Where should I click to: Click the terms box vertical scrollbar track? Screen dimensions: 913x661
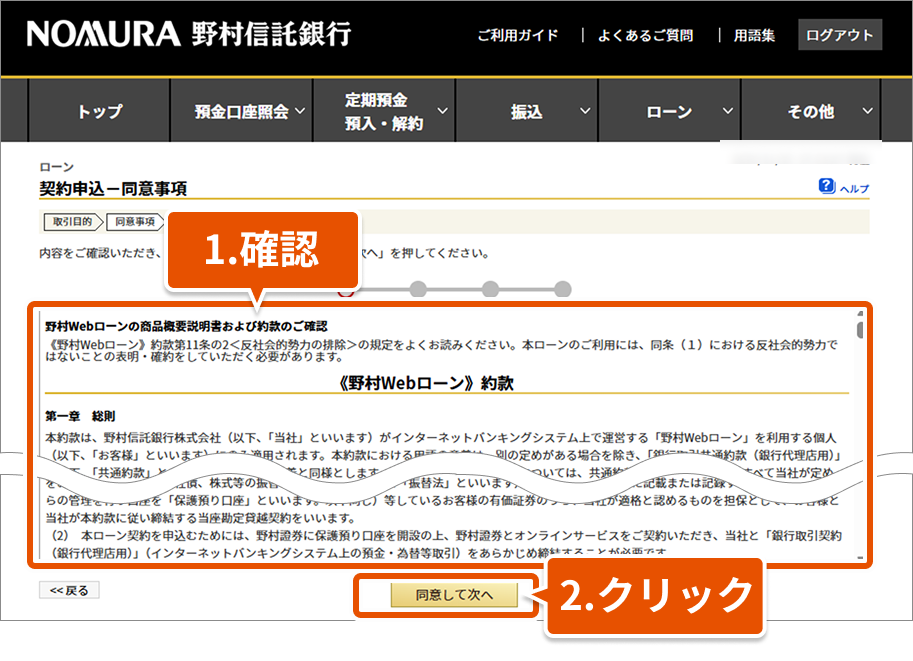(860, 440)
